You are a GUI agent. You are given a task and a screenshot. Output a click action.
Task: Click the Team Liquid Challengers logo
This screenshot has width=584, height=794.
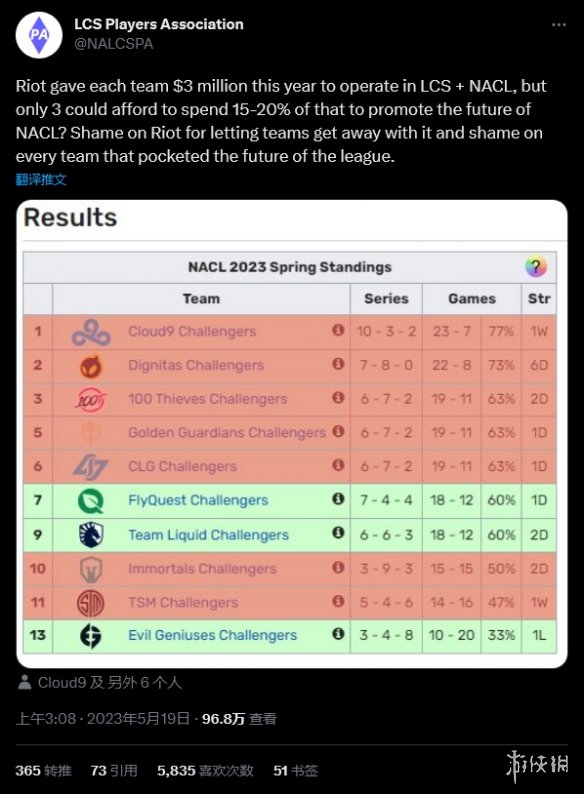[x=91, y=534]
